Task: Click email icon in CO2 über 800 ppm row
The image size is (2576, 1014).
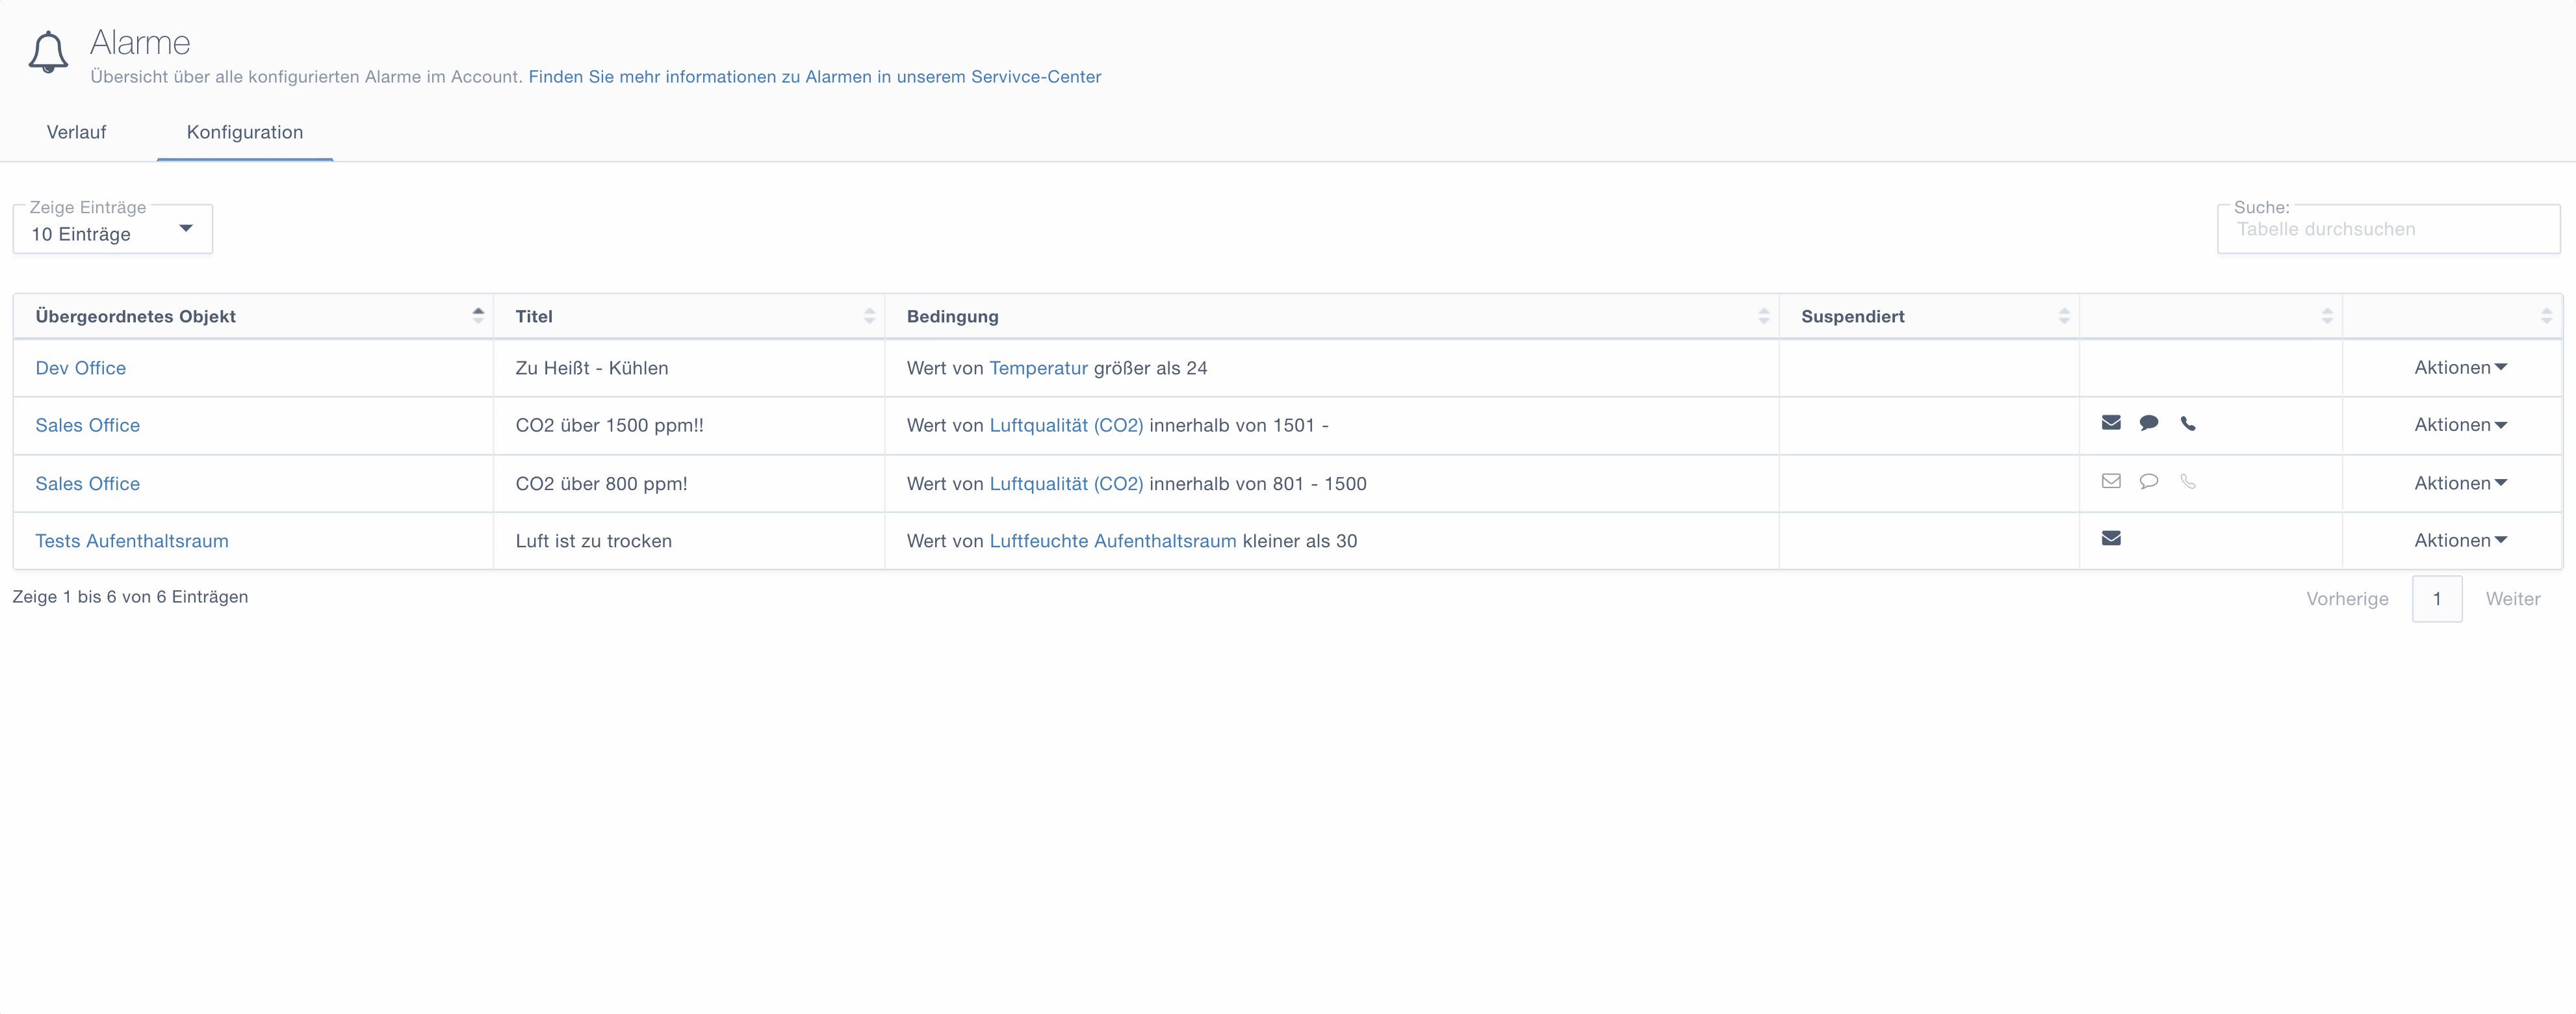Action: [2111, 481]
